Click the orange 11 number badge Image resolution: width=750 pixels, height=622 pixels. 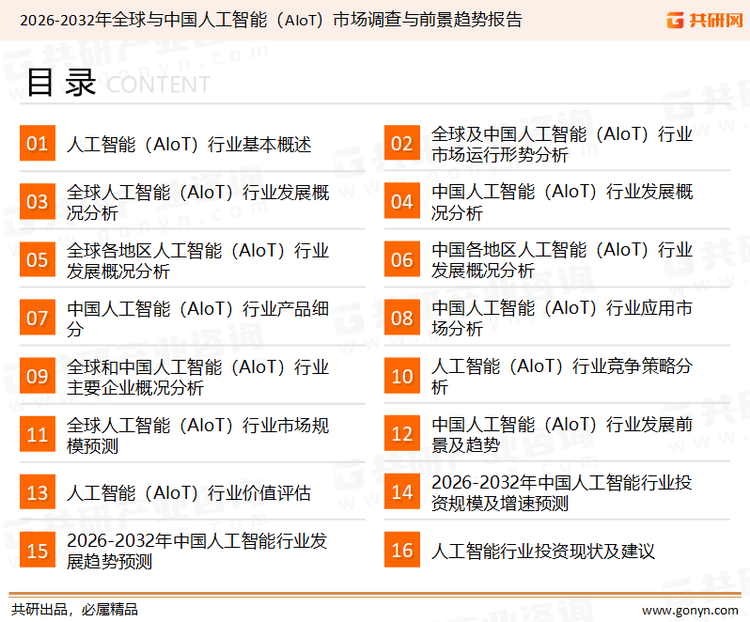(37, 435)
